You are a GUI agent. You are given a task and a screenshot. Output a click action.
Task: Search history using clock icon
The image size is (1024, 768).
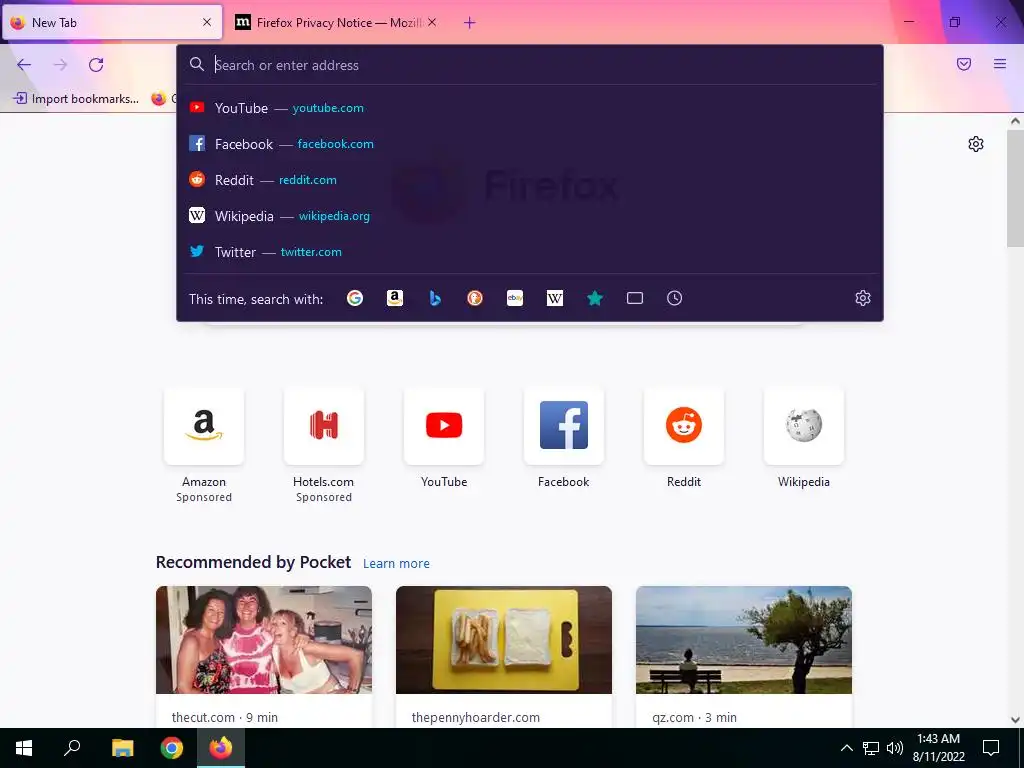[675, 298]
